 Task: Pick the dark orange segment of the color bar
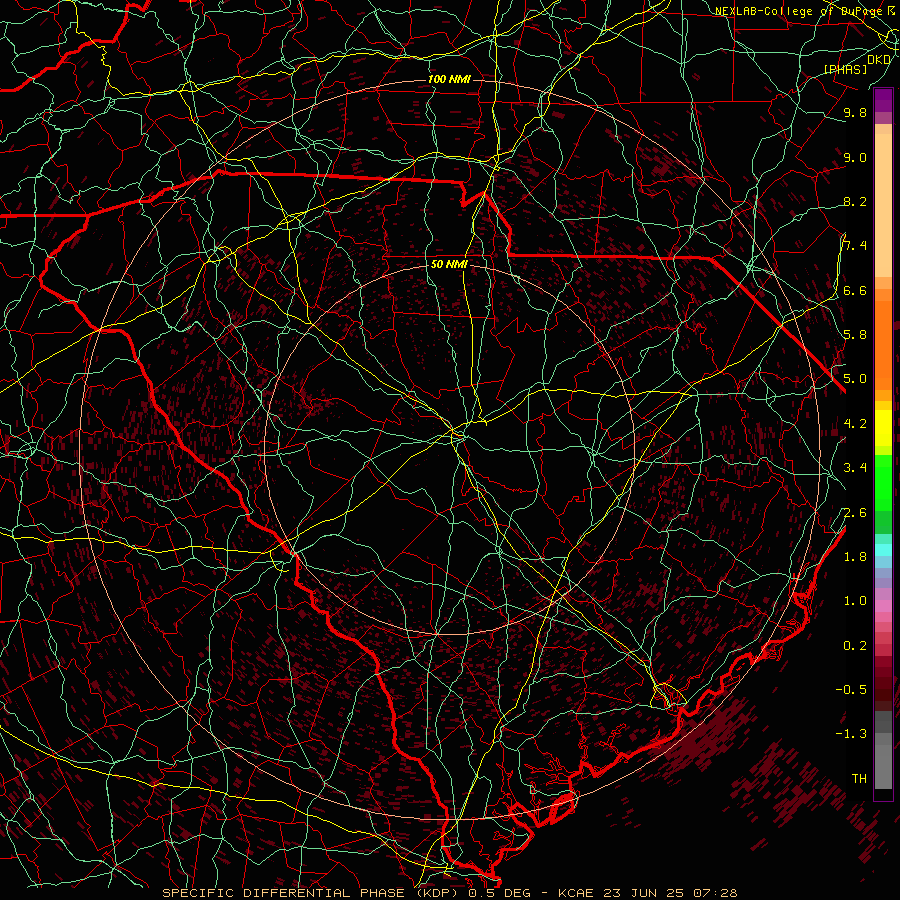point(883,345)
